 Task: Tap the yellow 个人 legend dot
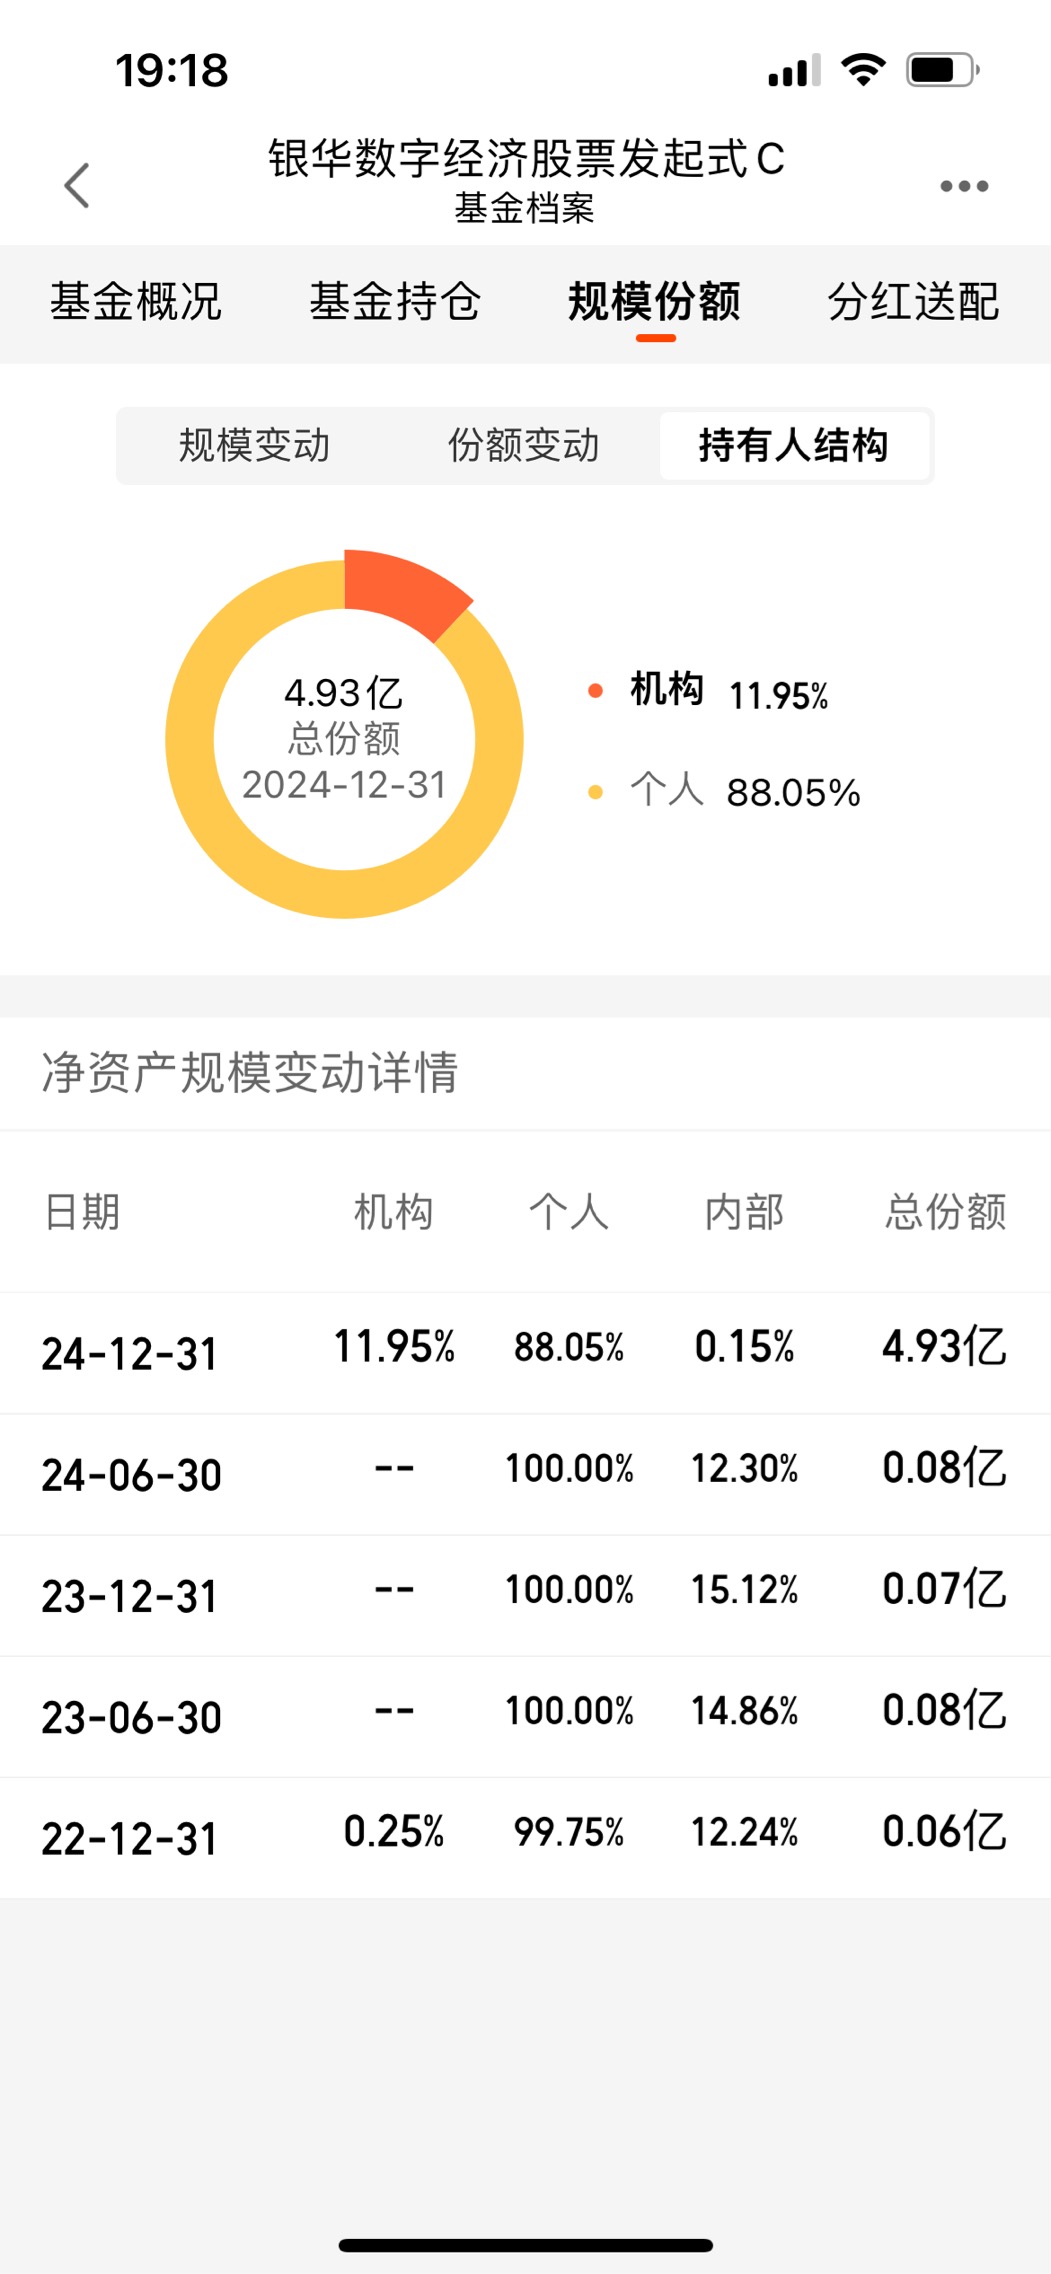[595, 792]
